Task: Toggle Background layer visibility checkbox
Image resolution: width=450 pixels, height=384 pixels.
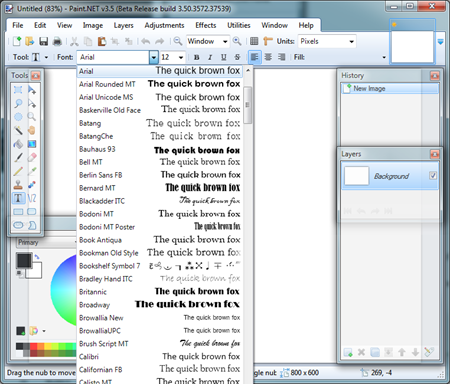Action: pos(433,175)
